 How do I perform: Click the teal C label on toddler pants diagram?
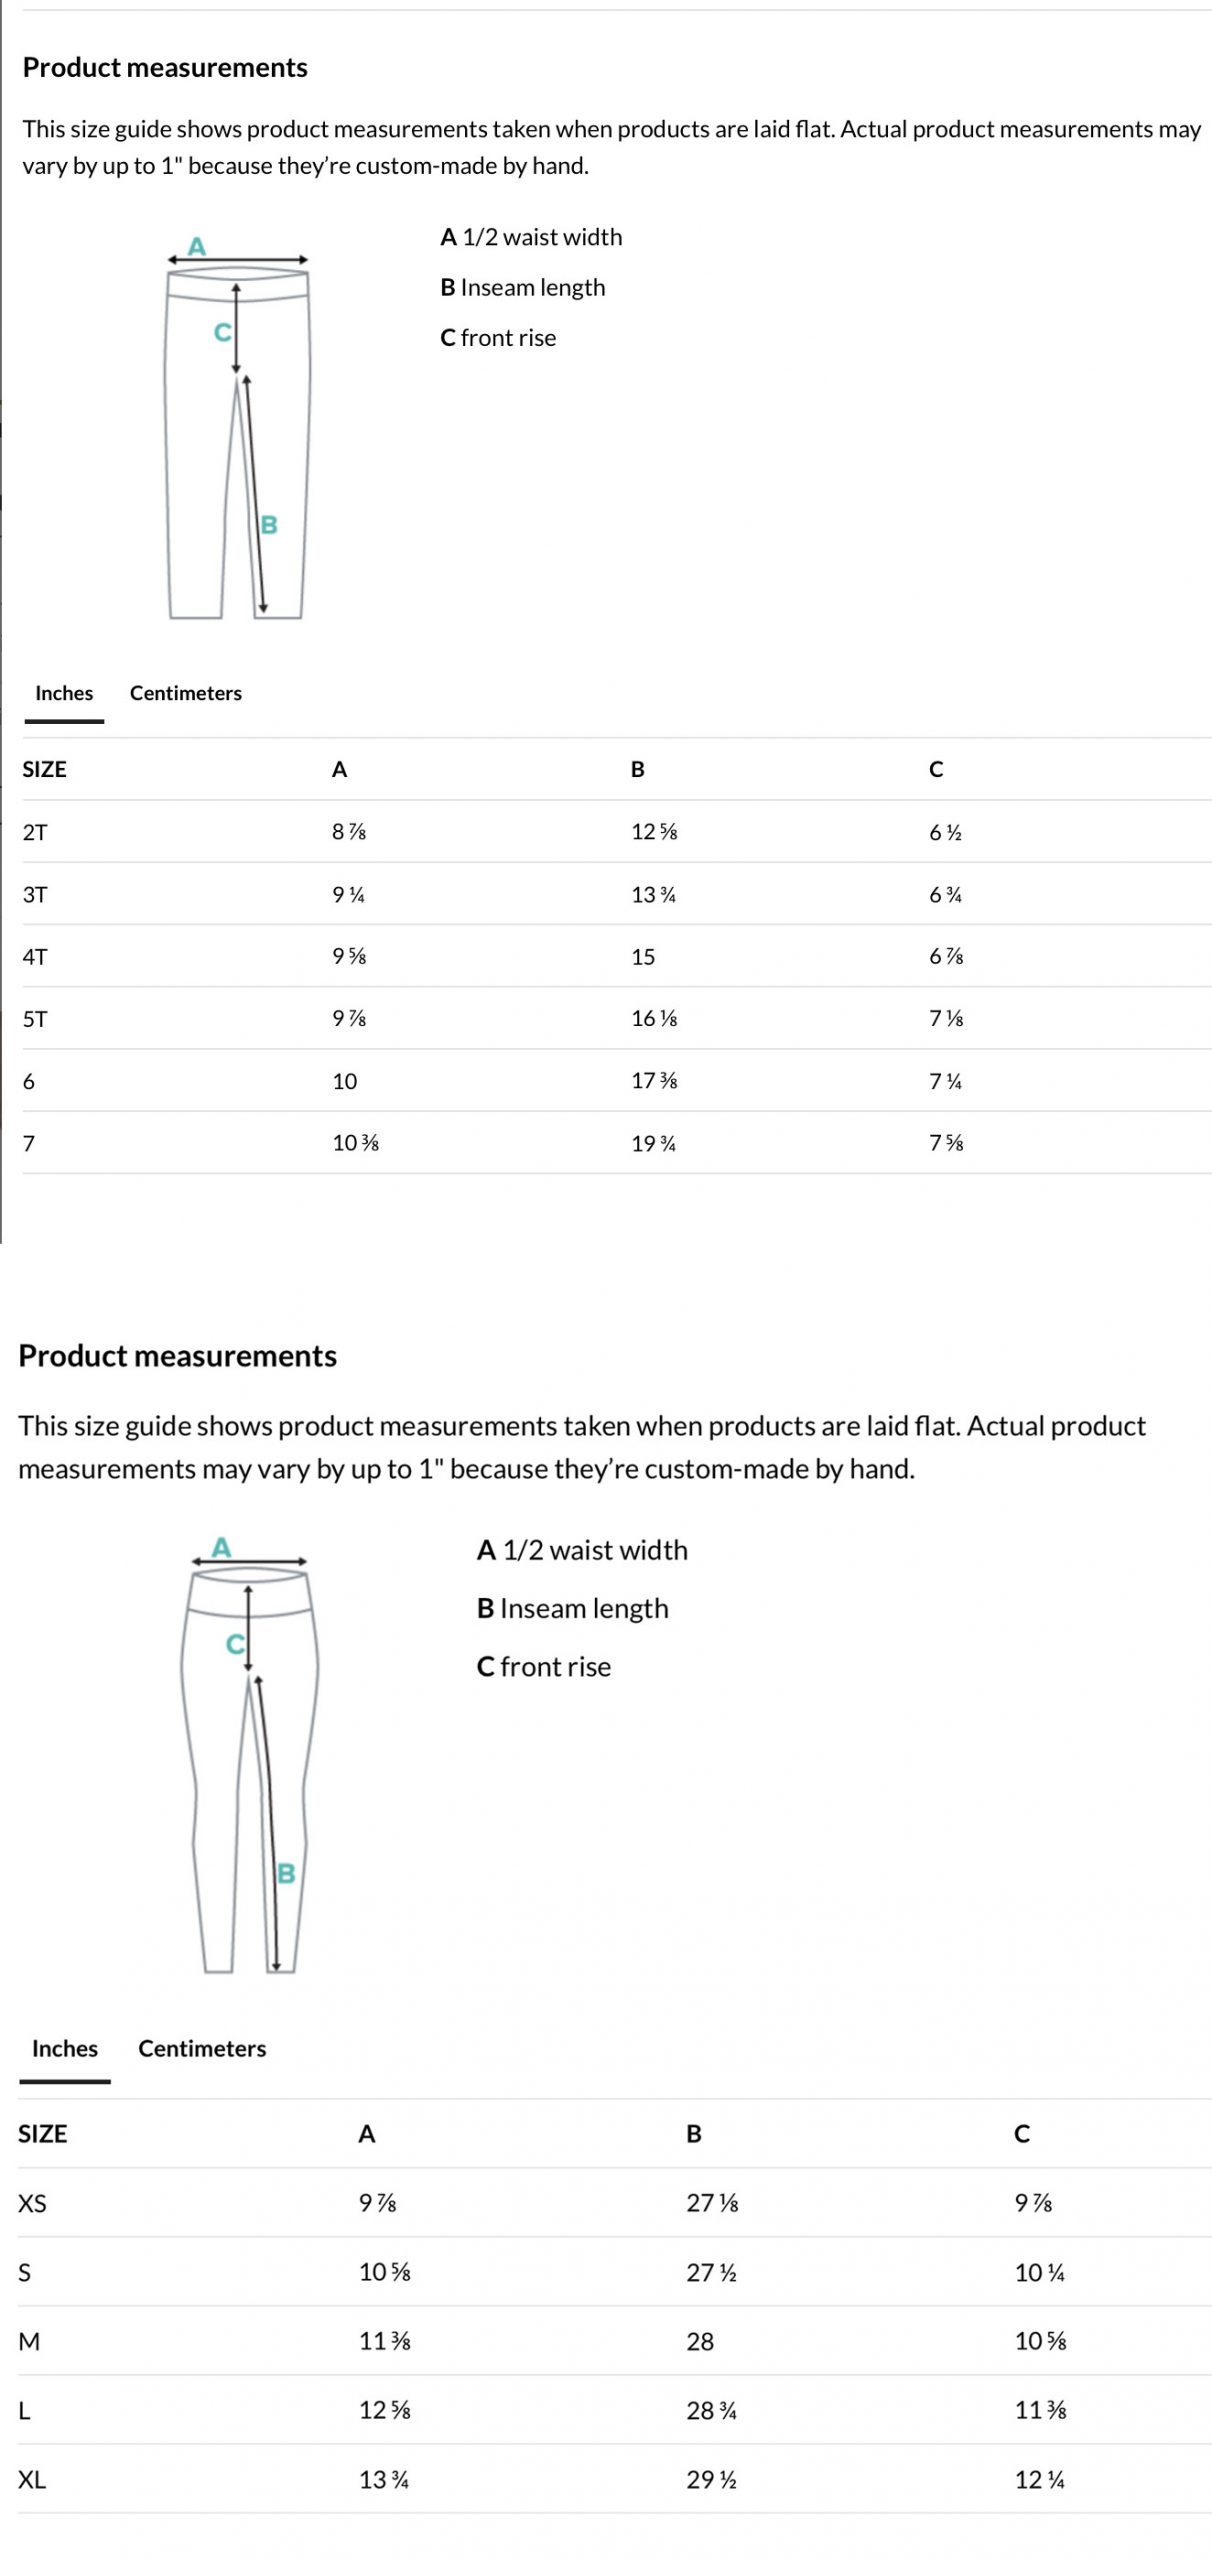click(x=222, y=330)
